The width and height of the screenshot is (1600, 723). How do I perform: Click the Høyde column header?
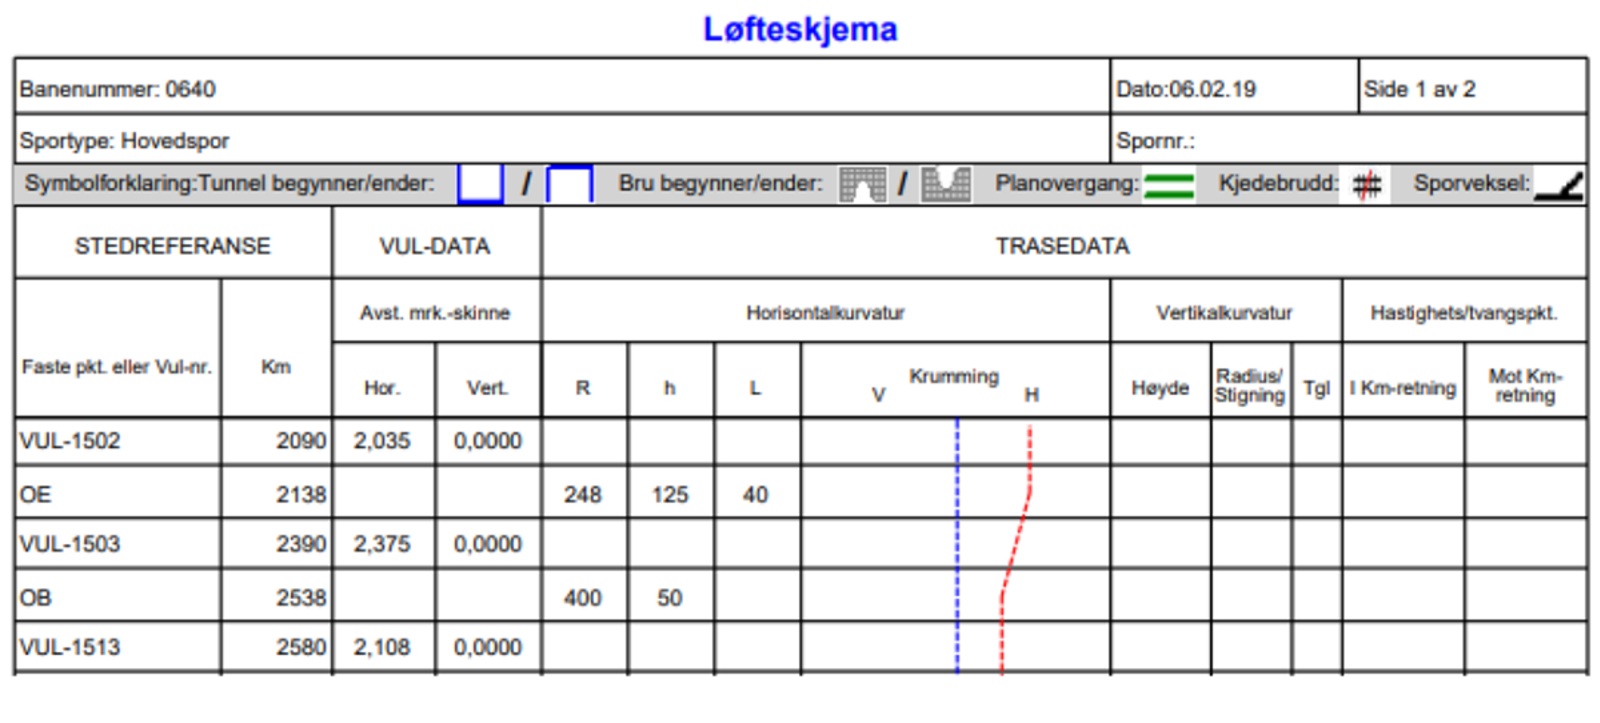point(1160,388)
